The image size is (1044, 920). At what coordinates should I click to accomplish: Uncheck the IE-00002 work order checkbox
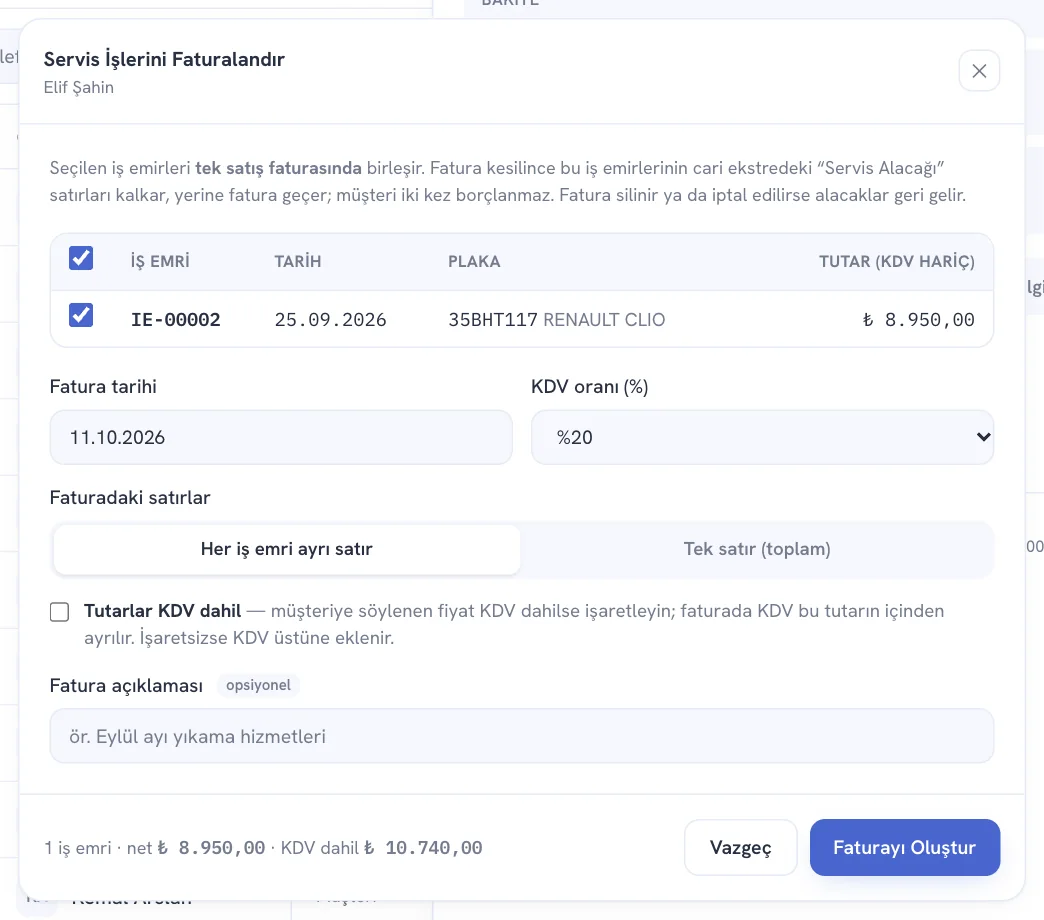[x=81, y=316]
